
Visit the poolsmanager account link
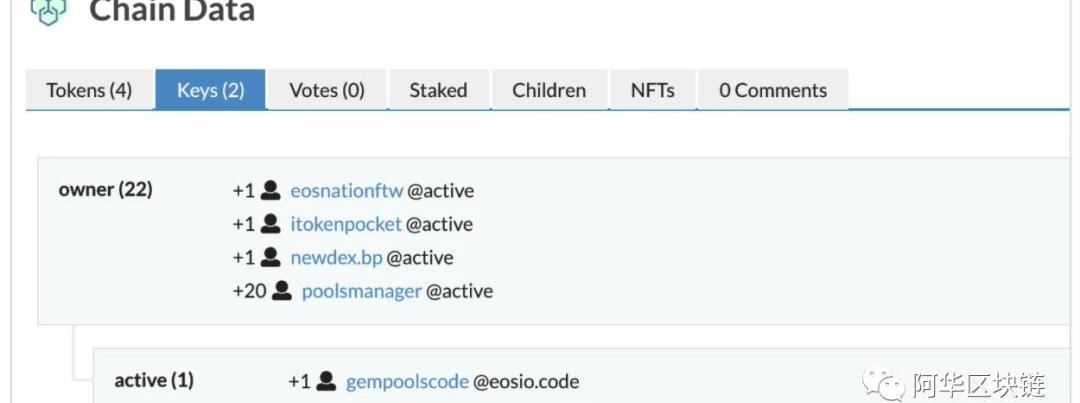pos(361,291)
